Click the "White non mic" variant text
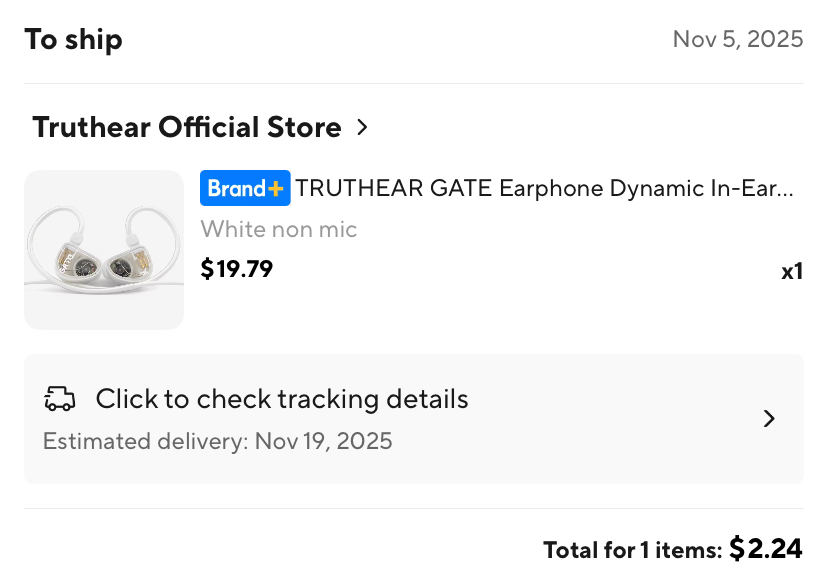Screen dimensions: 828x585 point(279,229)
